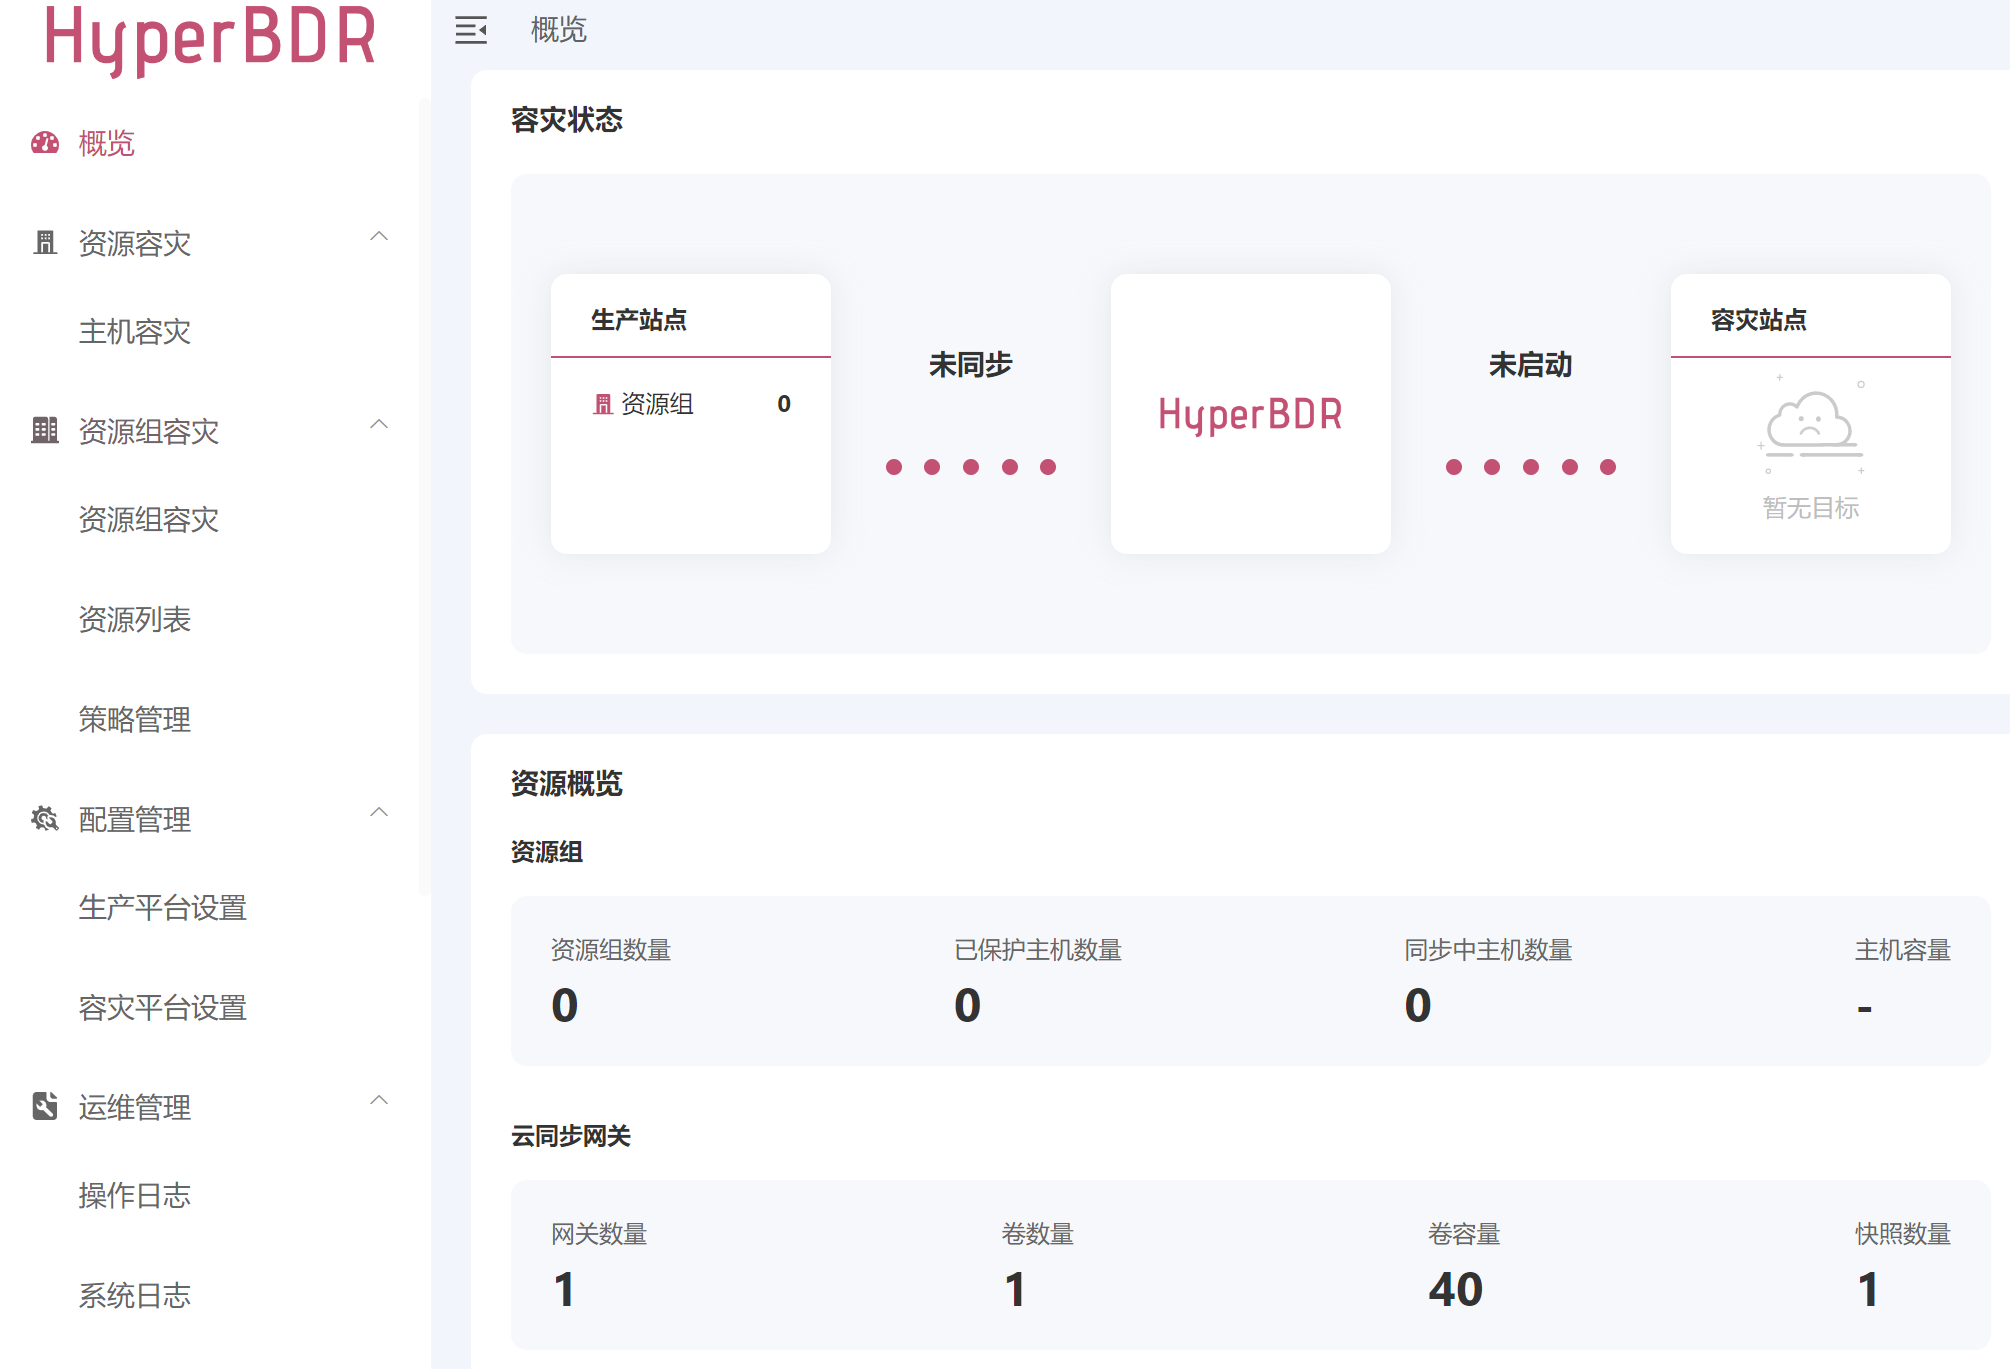The width and height of the screenshot is (2010, 1369).
Task: Click the 卷数量 statistic label
Action: tap(1038, 1234)
